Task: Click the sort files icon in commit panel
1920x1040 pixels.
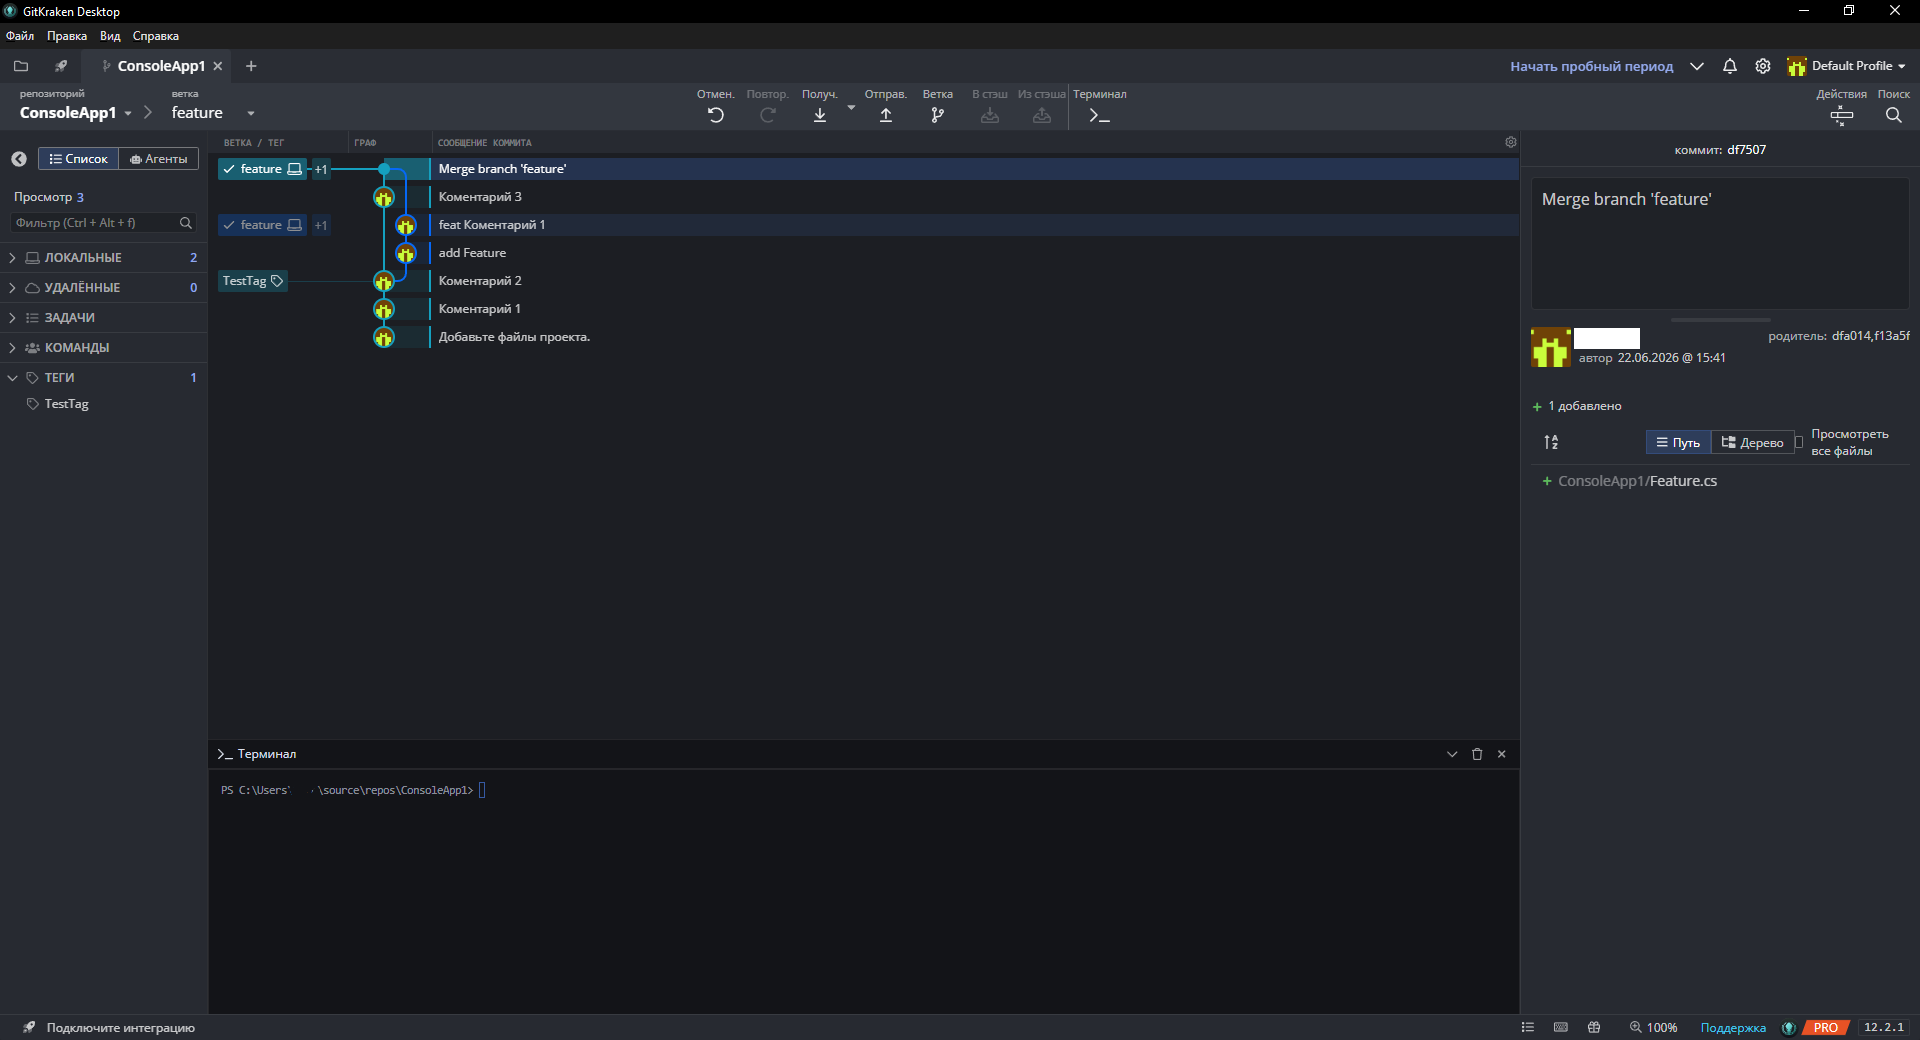Action: point(1551,442)
